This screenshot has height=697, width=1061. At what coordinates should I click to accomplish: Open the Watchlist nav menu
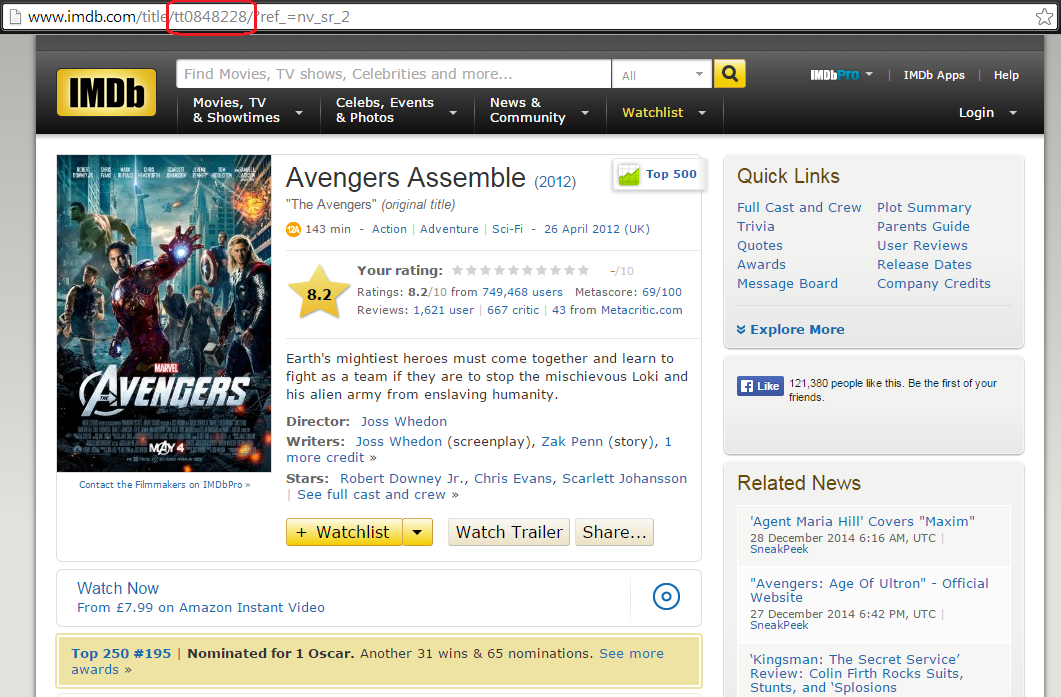tap(664, 113)
